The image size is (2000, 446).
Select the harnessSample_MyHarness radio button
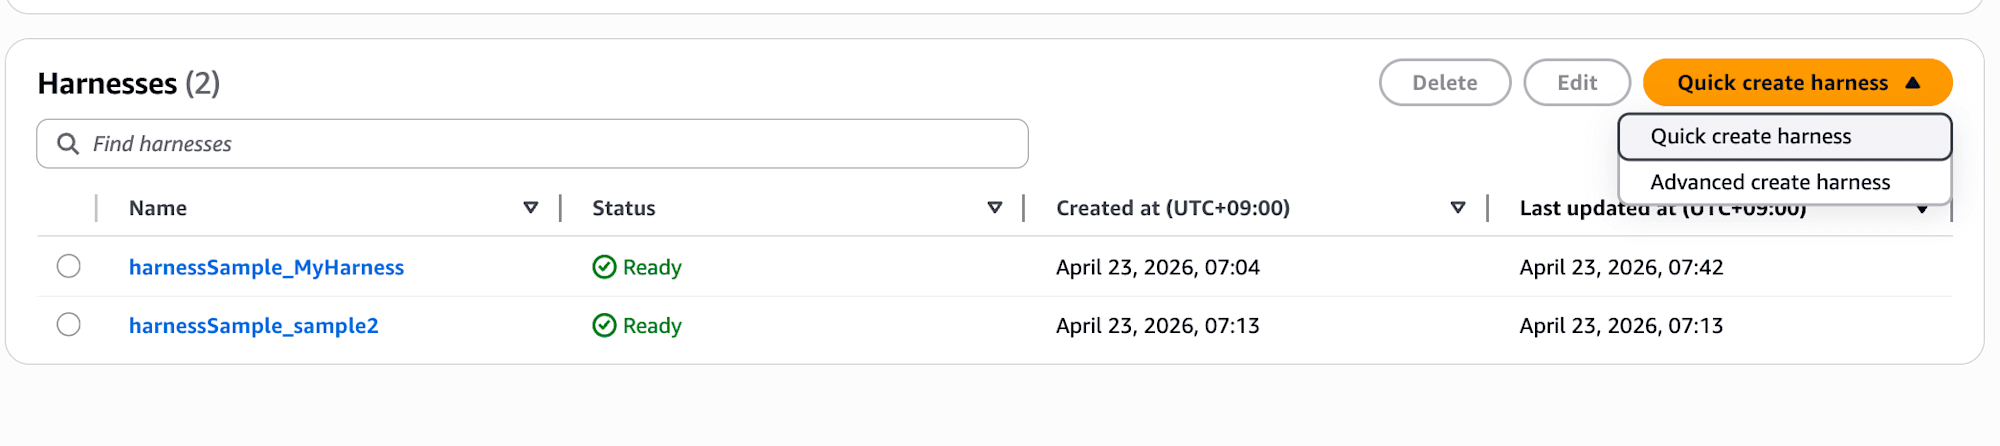click(x=69, y=266)
